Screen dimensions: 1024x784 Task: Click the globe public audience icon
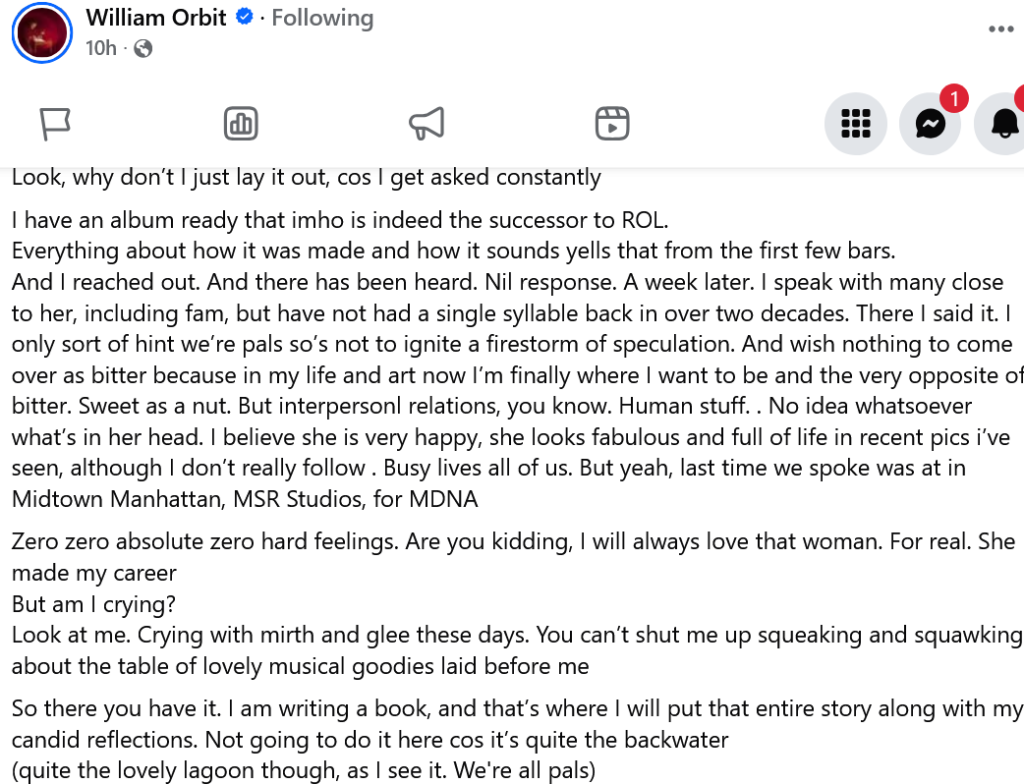pos(143,48)
